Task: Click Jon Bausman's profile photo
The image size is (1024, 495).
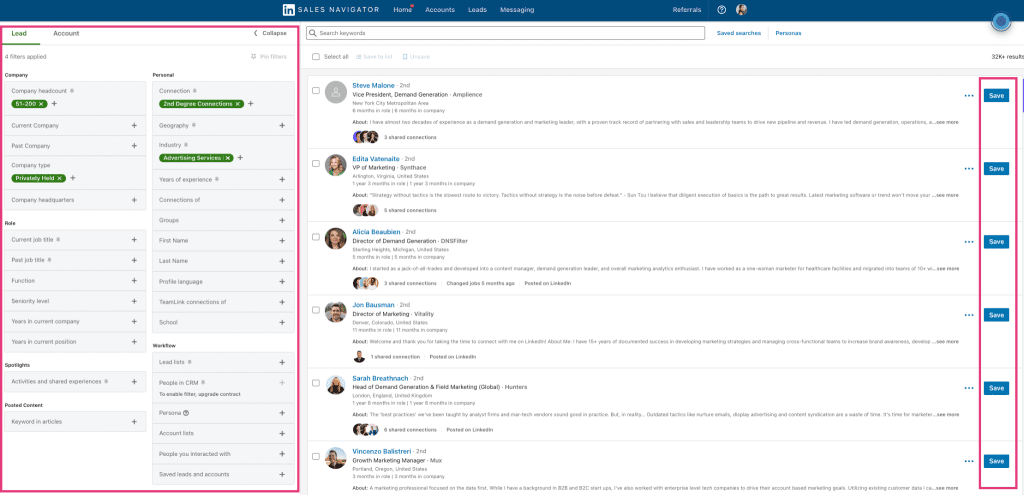Action: point(335,311)
